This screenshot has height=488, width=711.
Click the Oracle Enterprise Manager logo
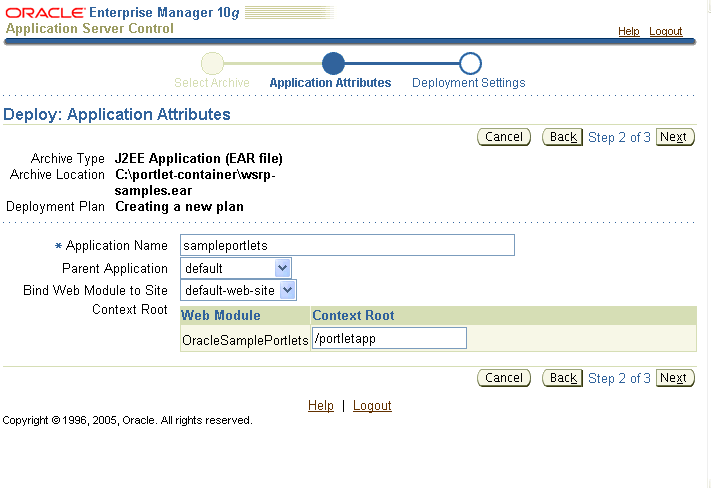point(122,13)
